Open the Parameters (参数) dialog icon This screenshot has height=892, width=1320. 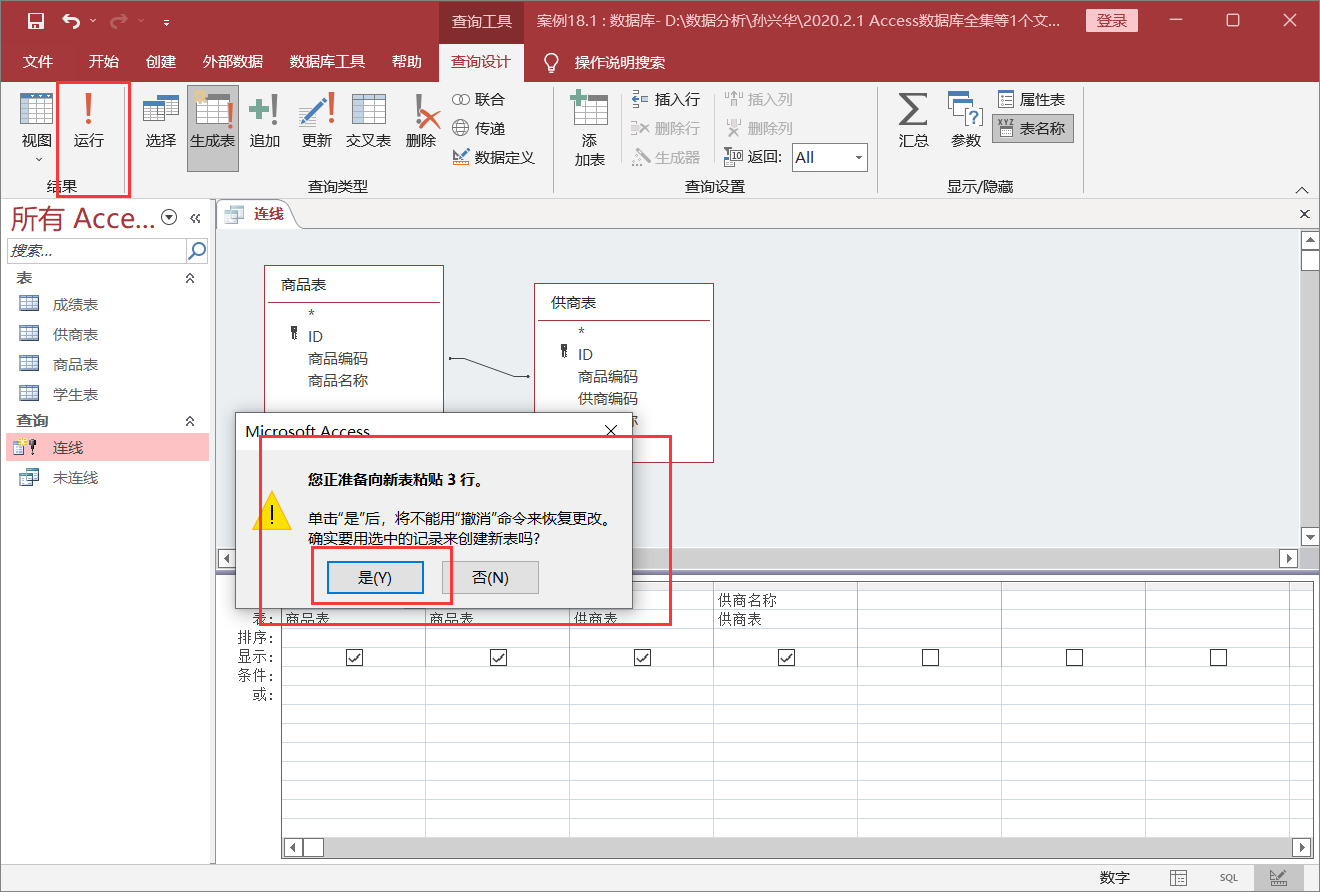tap(965, 121)
